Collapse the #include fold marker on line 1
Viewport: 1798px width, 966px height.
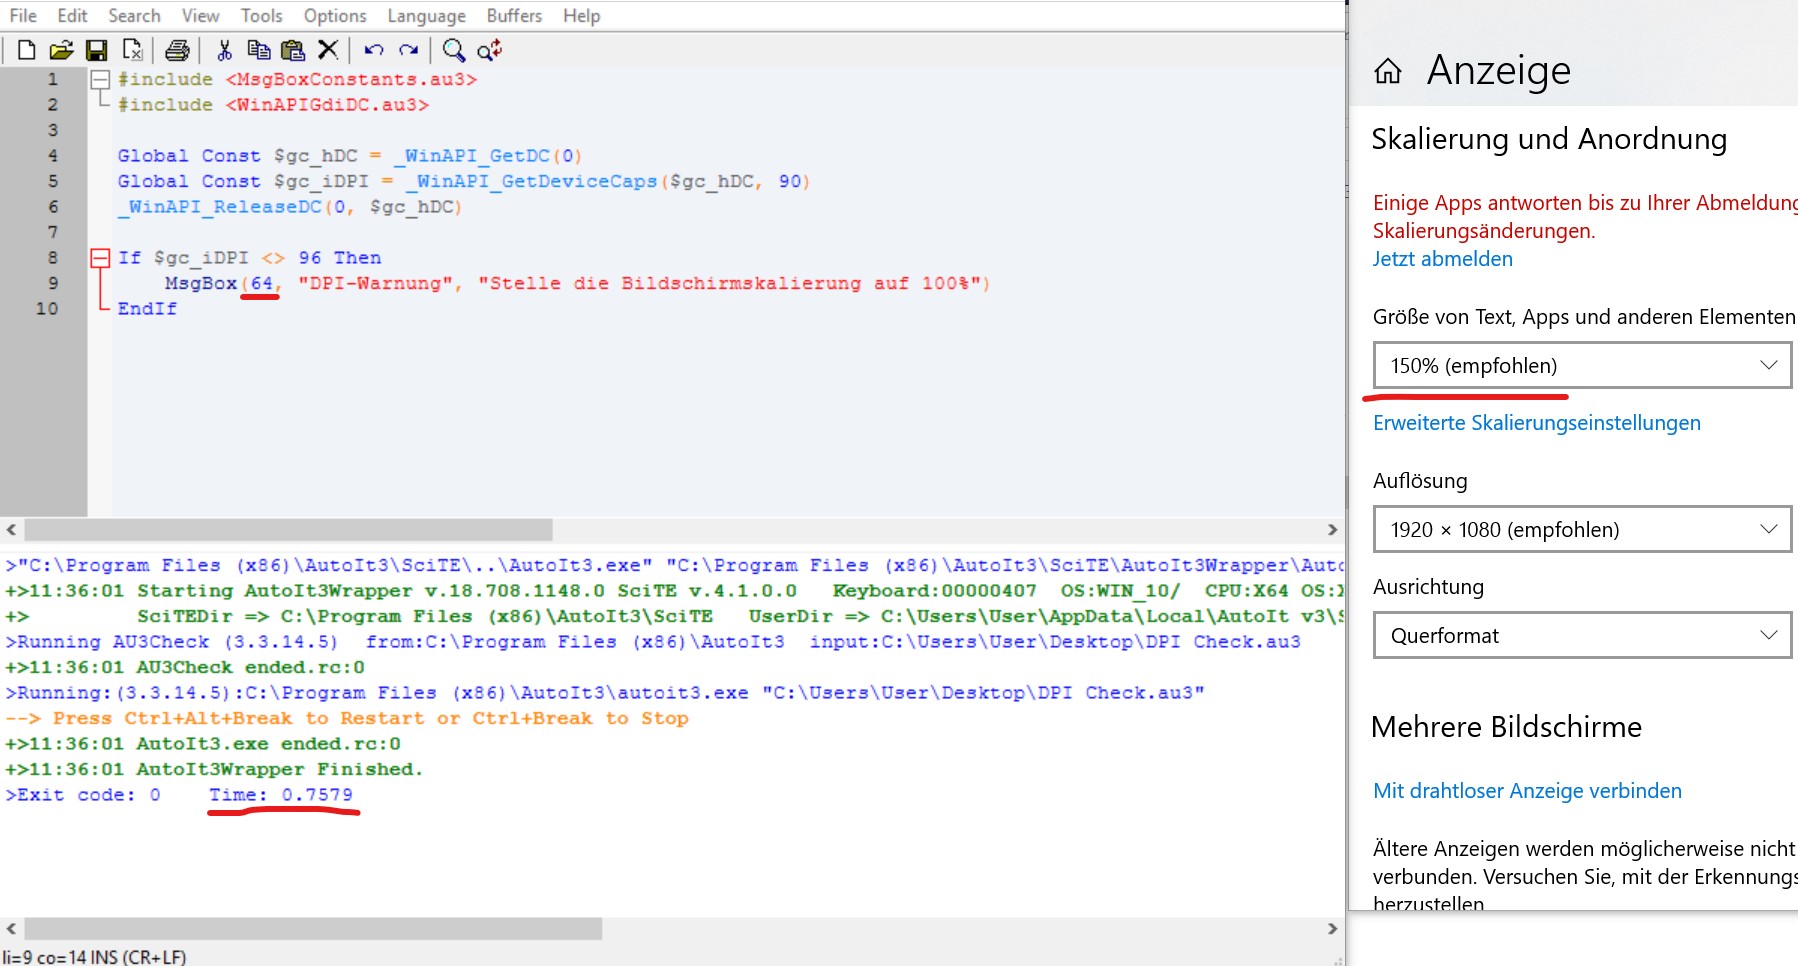[x=100, y=79]
